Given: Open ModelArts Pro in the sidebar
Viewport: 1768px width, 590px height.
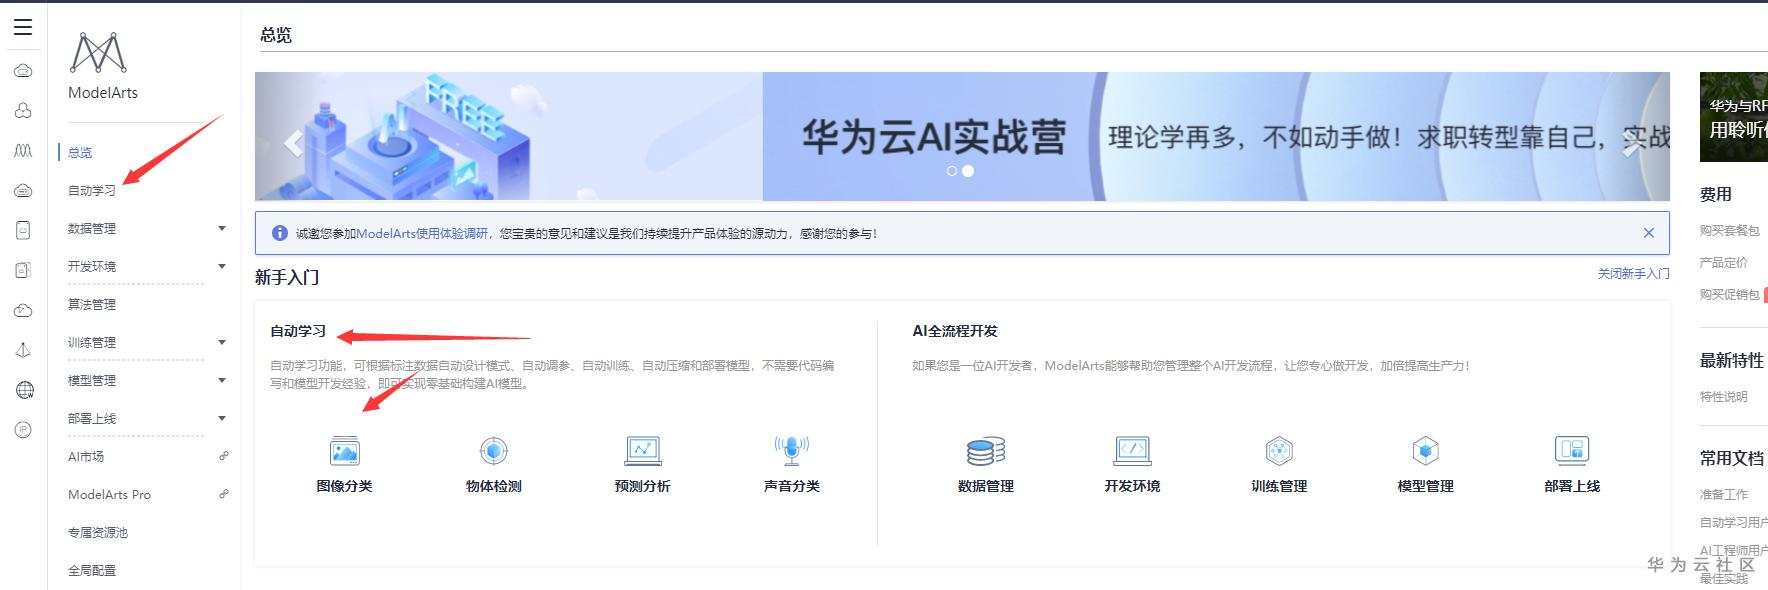Looking at the screenshot, I should tap(109, 495).
